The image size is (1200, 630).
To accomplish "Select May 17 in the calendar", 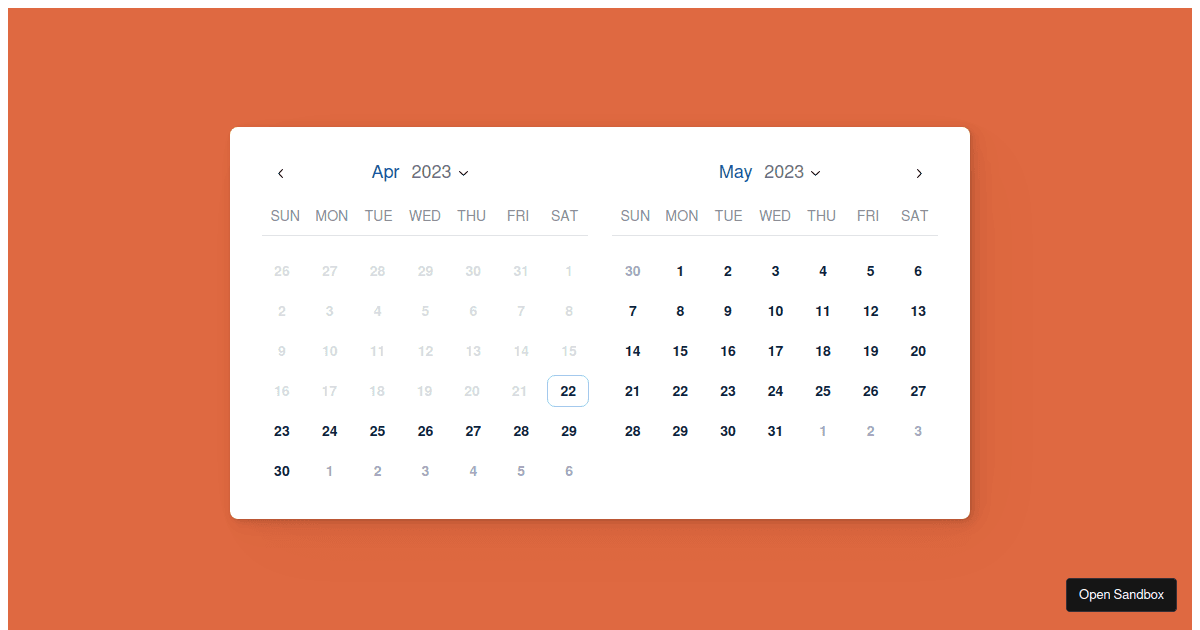I will (x=775, y=351).
